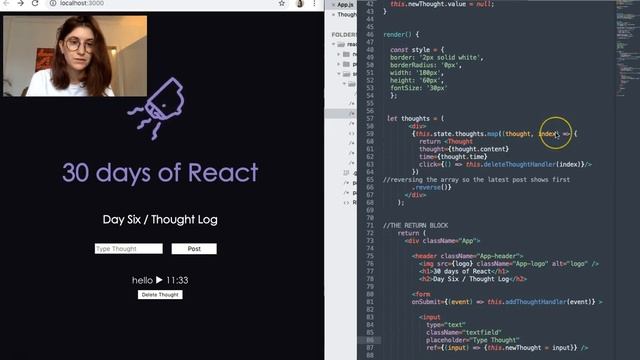Image resolution: width=640 pixels, height=360 pixels.
Task: Click the .reverse() call on line 66
Action: (x=431, y=187)
